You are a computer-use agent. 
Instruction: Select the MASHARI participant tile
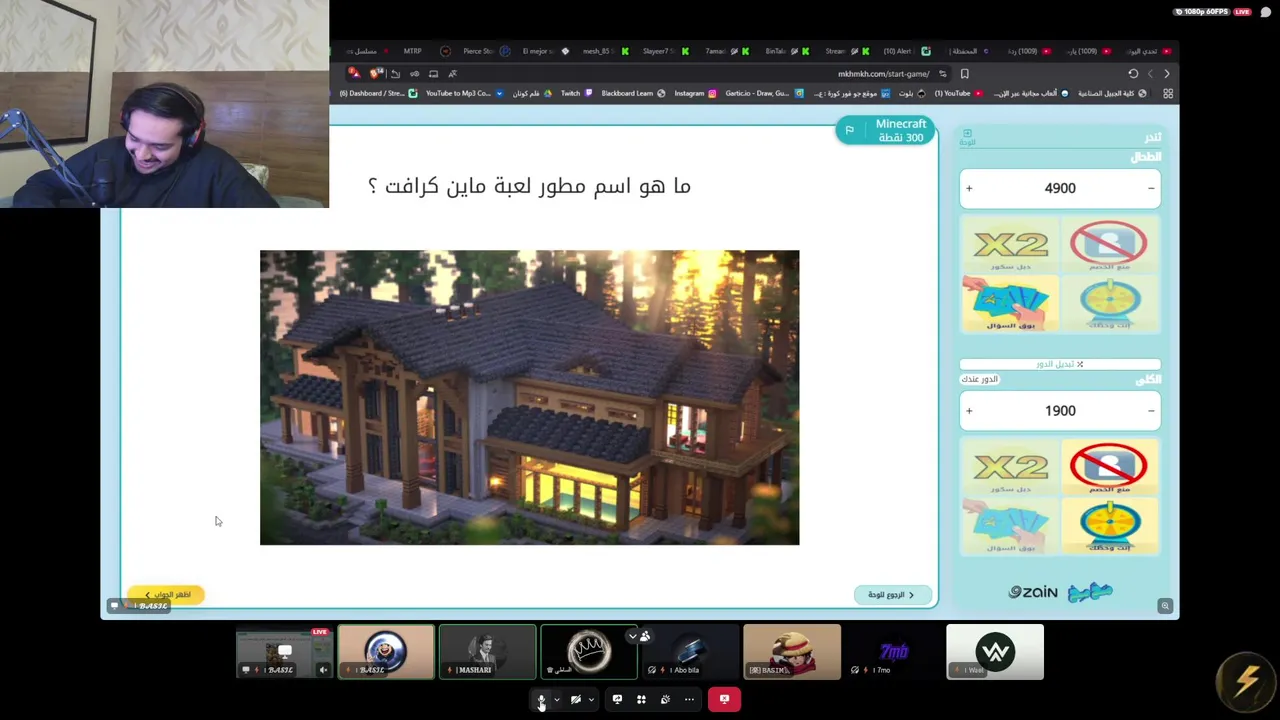pos(487,652)
